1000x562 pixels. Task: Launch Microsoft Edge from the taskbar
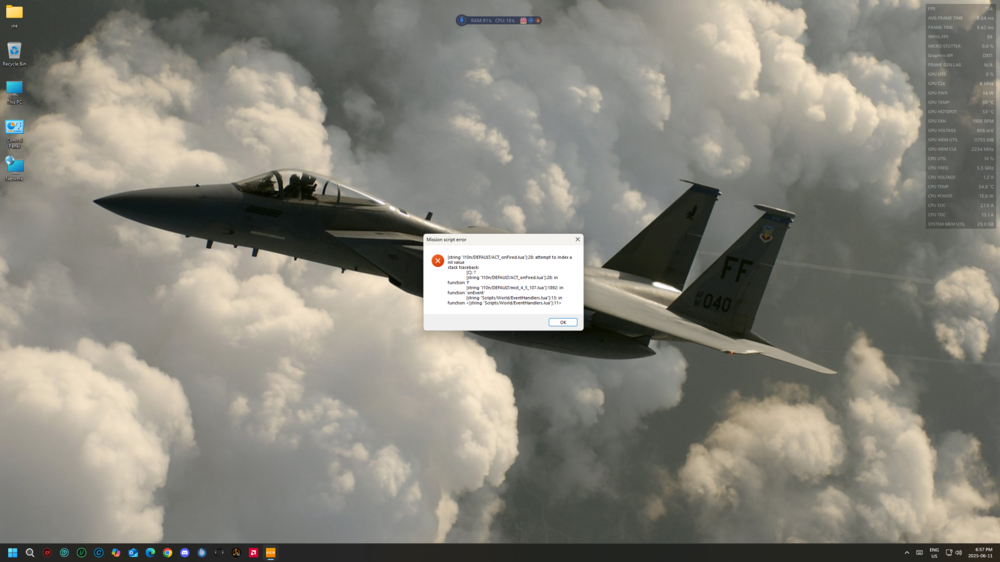[150, 552]
